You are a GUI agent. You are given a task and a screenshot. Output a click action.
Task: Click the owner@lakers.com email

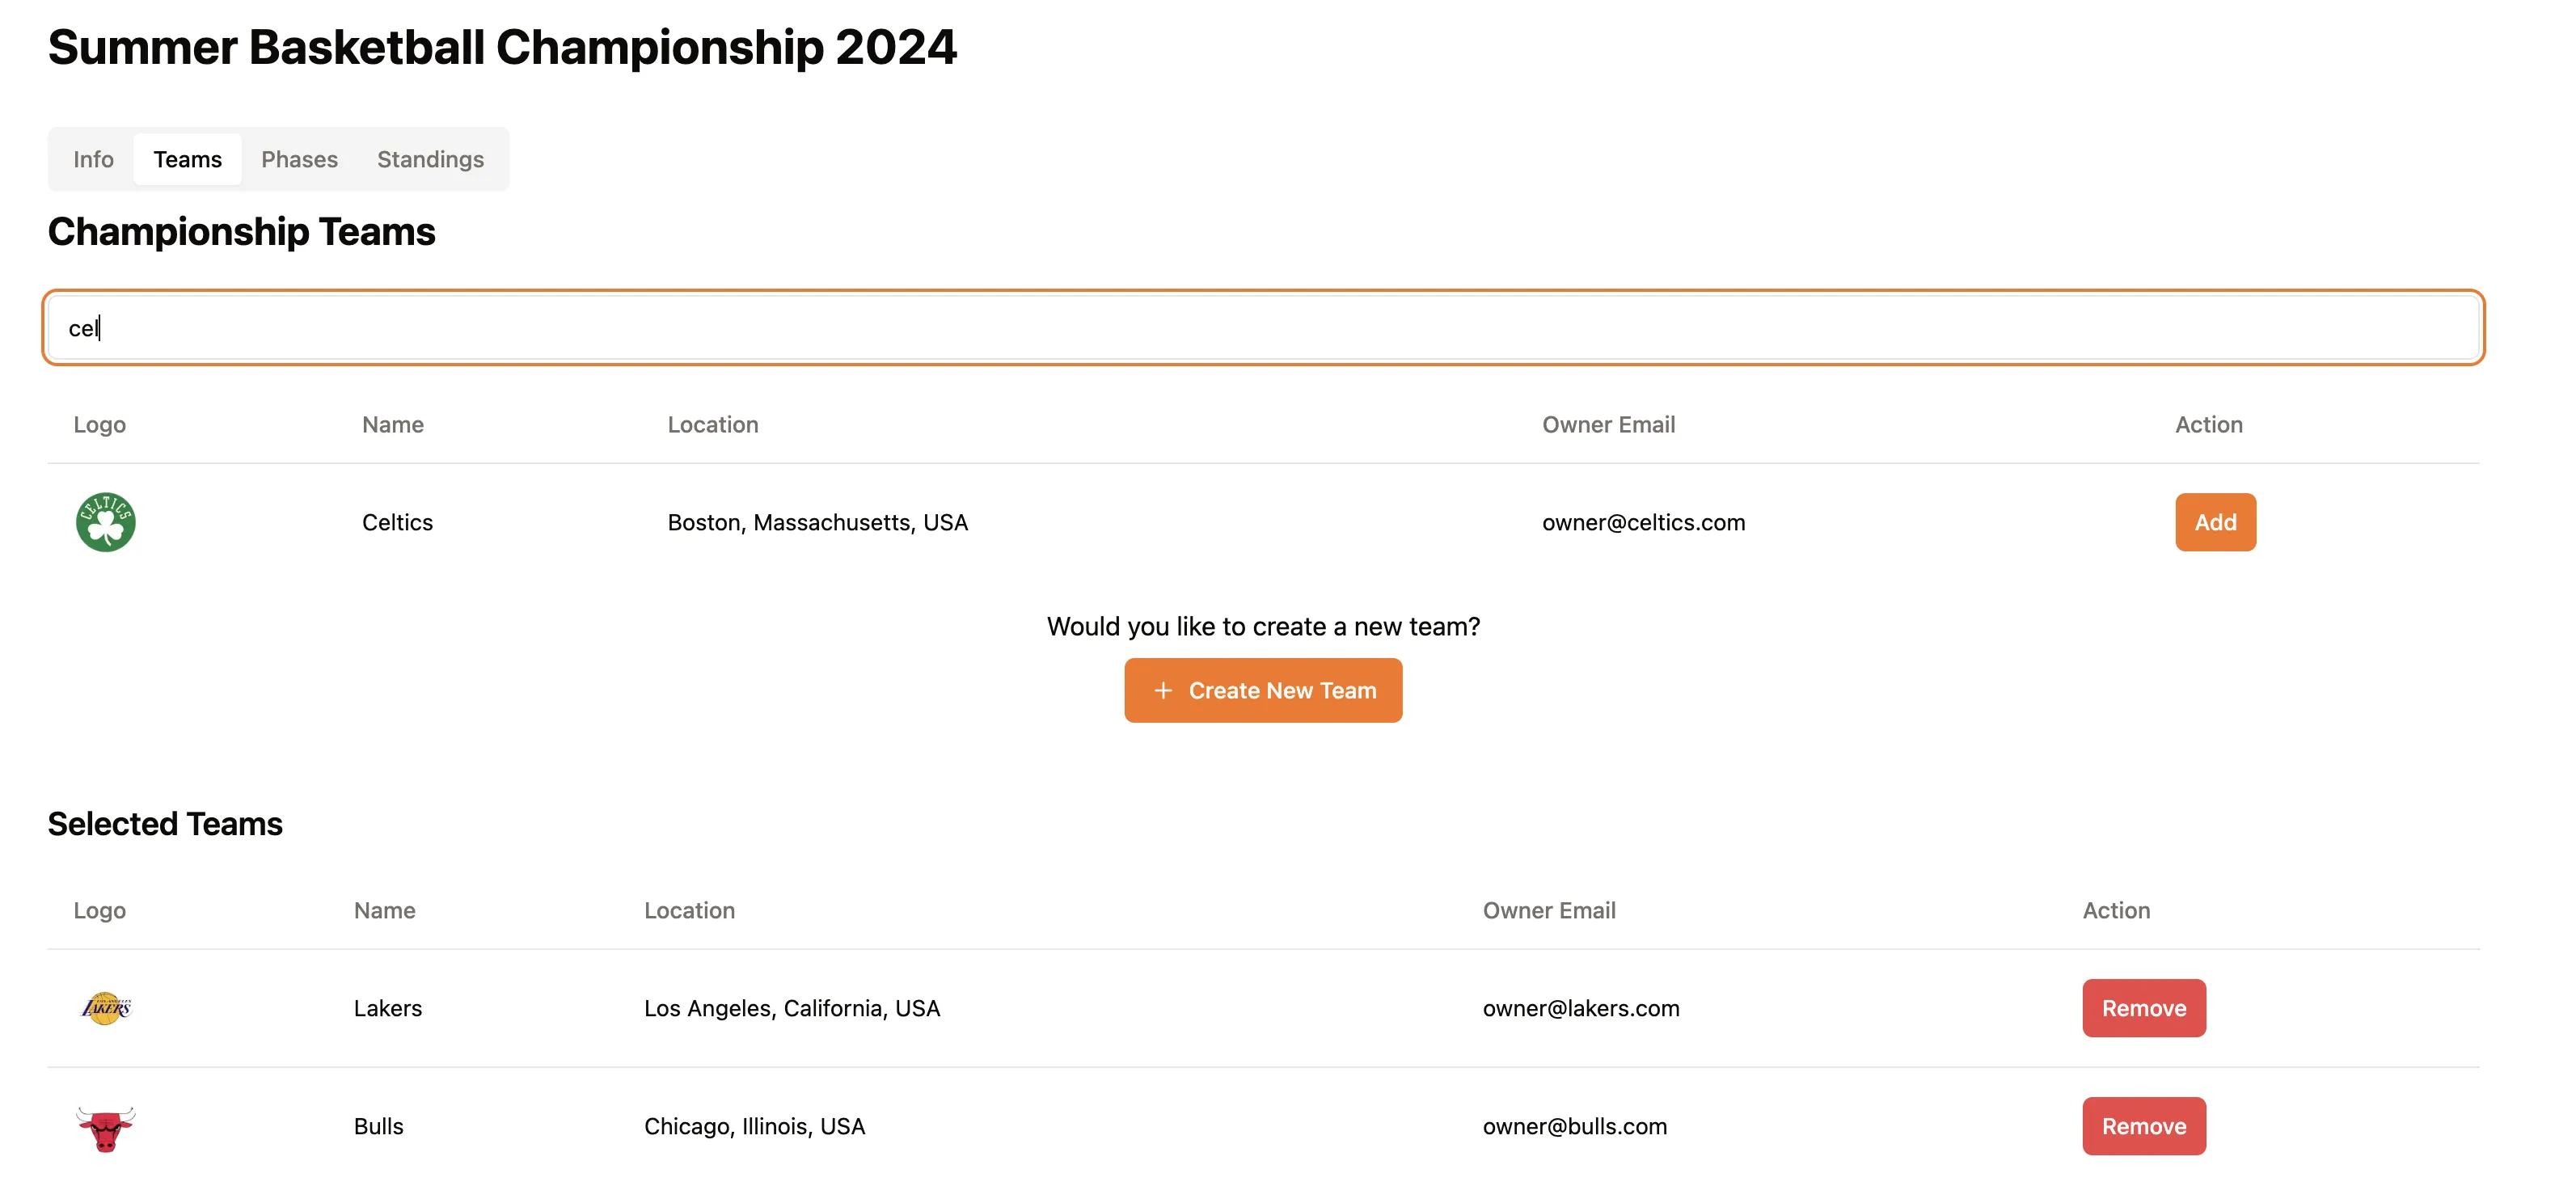tap(1581, 1008)
